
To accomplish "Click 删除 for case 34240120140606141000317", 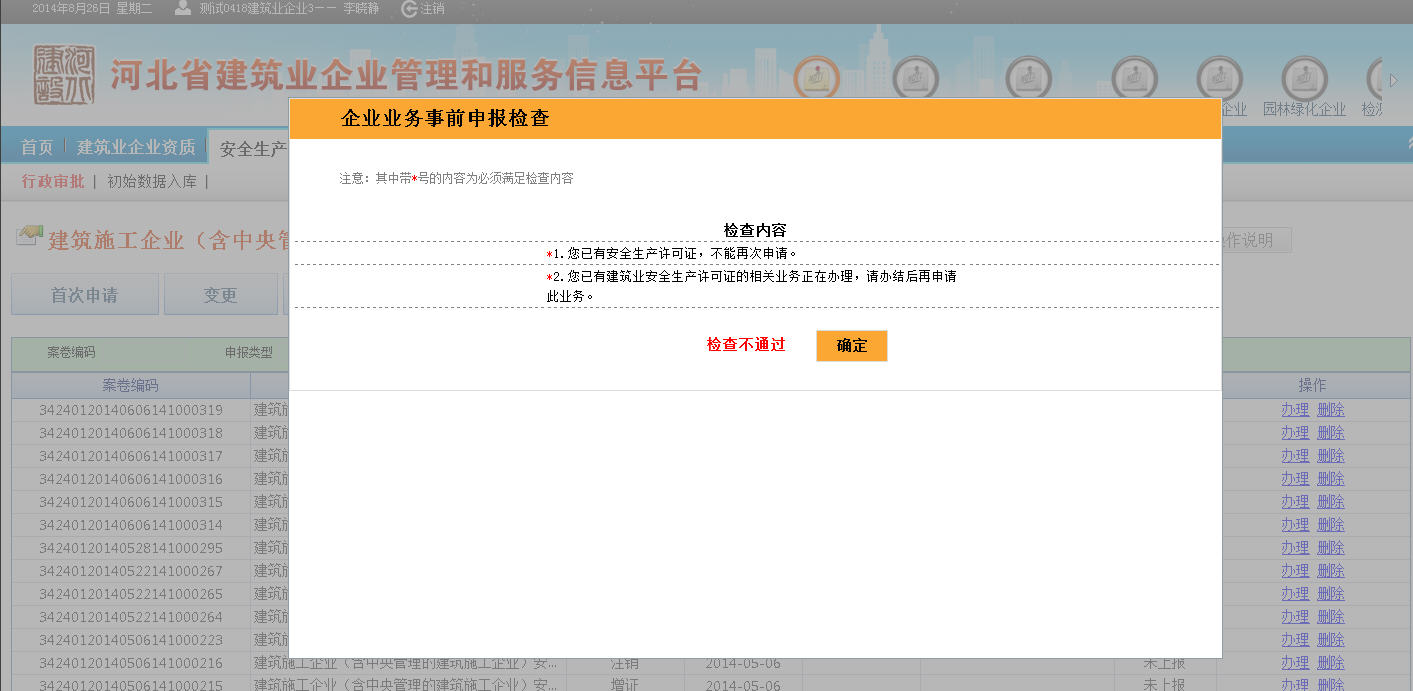I will (x=1331, y=456).
